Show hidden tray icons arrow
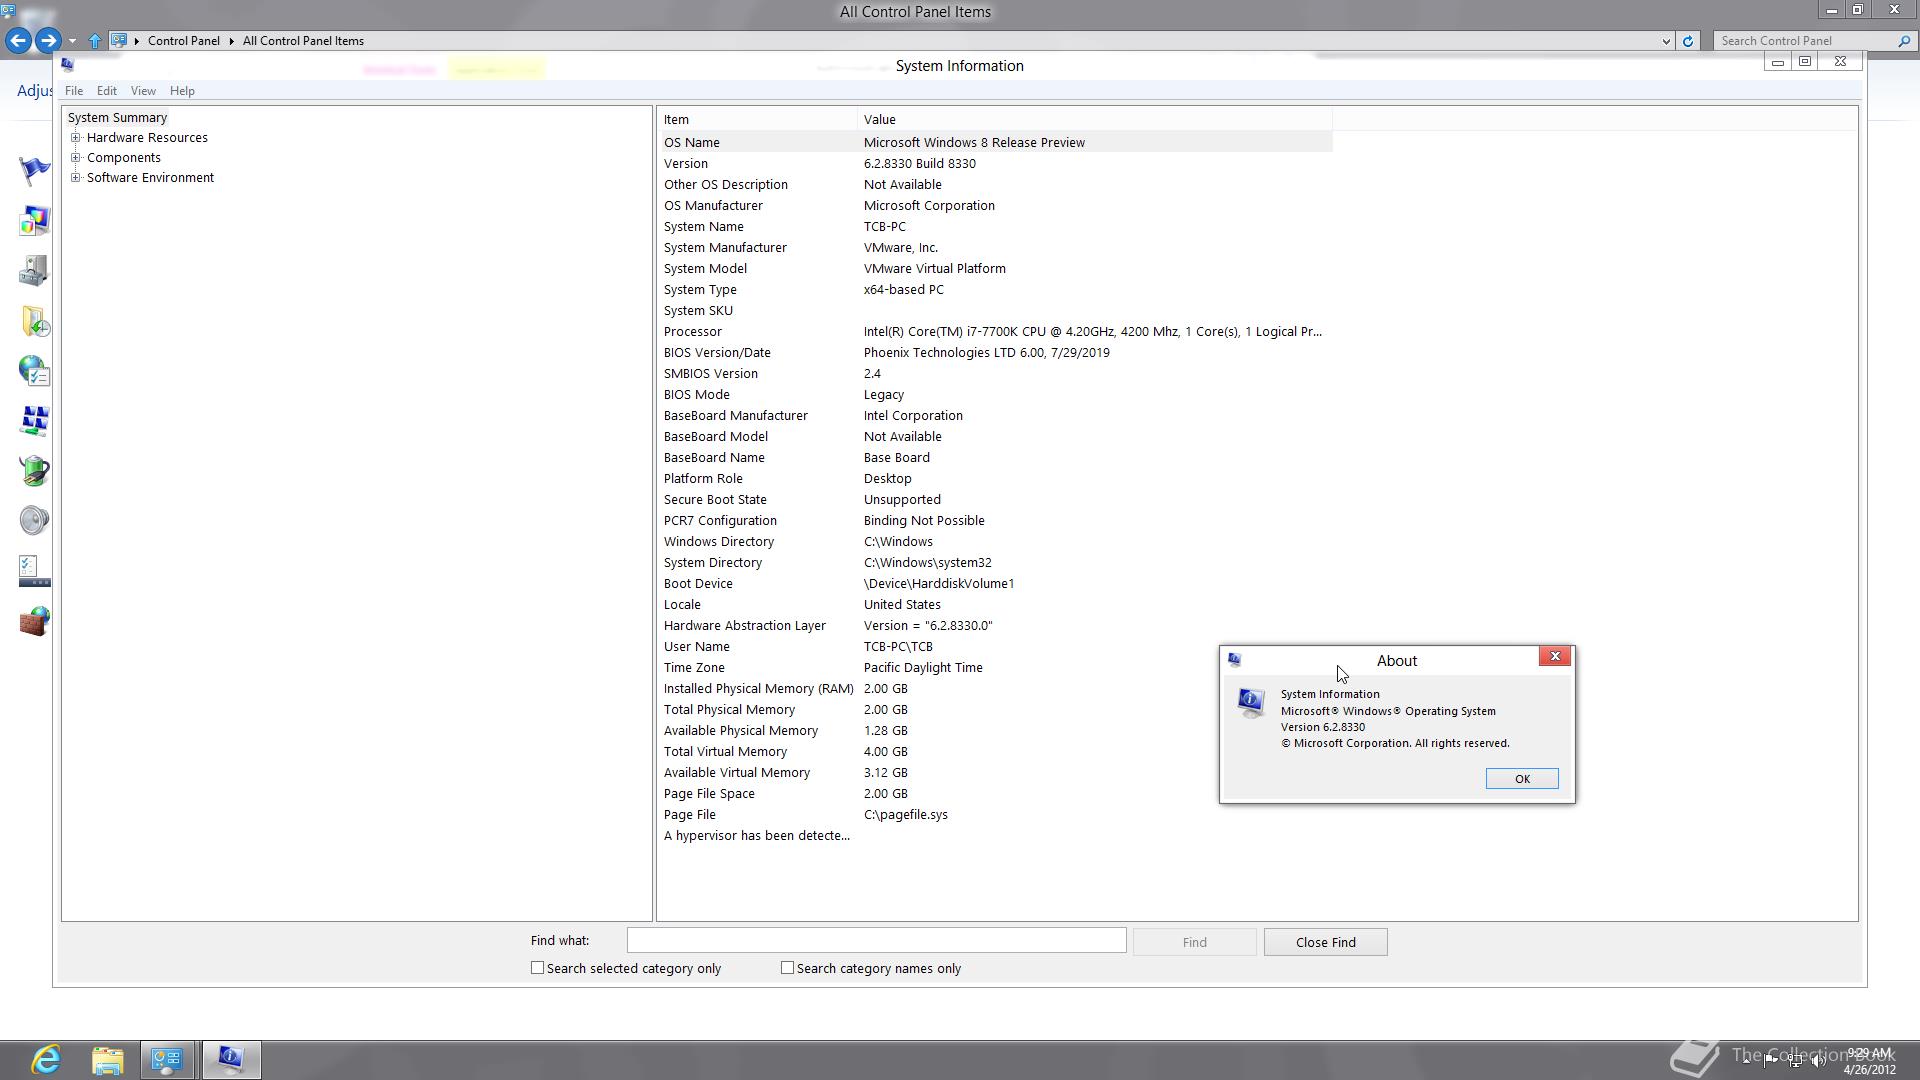 1747,1061
